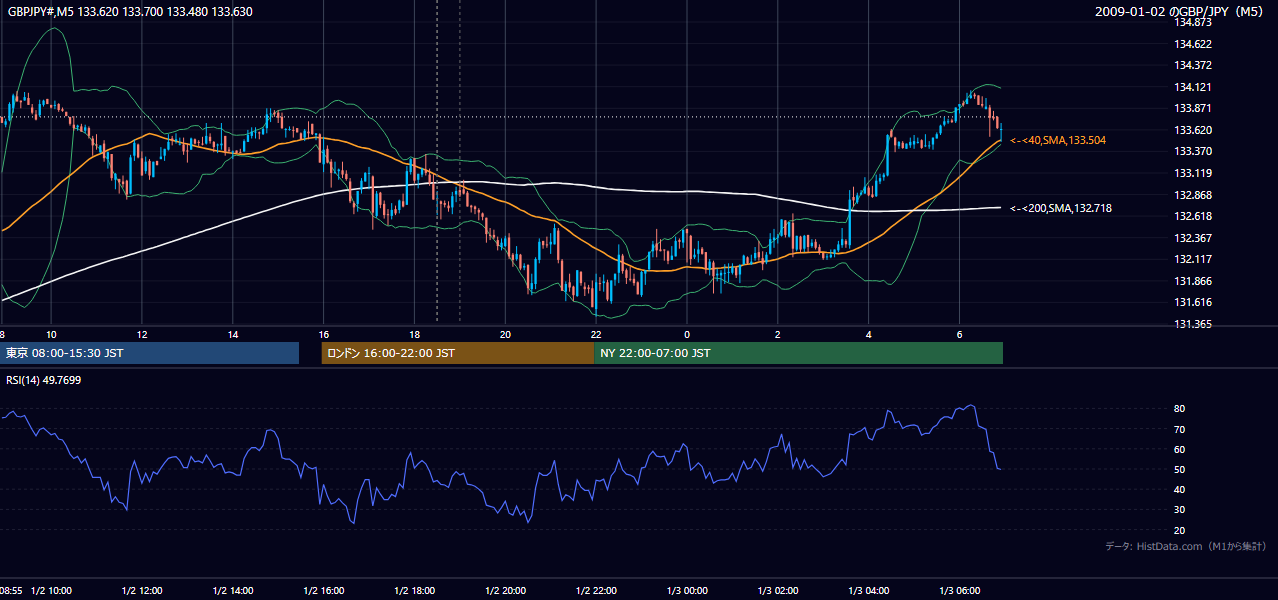1278x600 pixels.
Task: Click price level 133.871 on the axis
Action: [x=1193, y=108]
